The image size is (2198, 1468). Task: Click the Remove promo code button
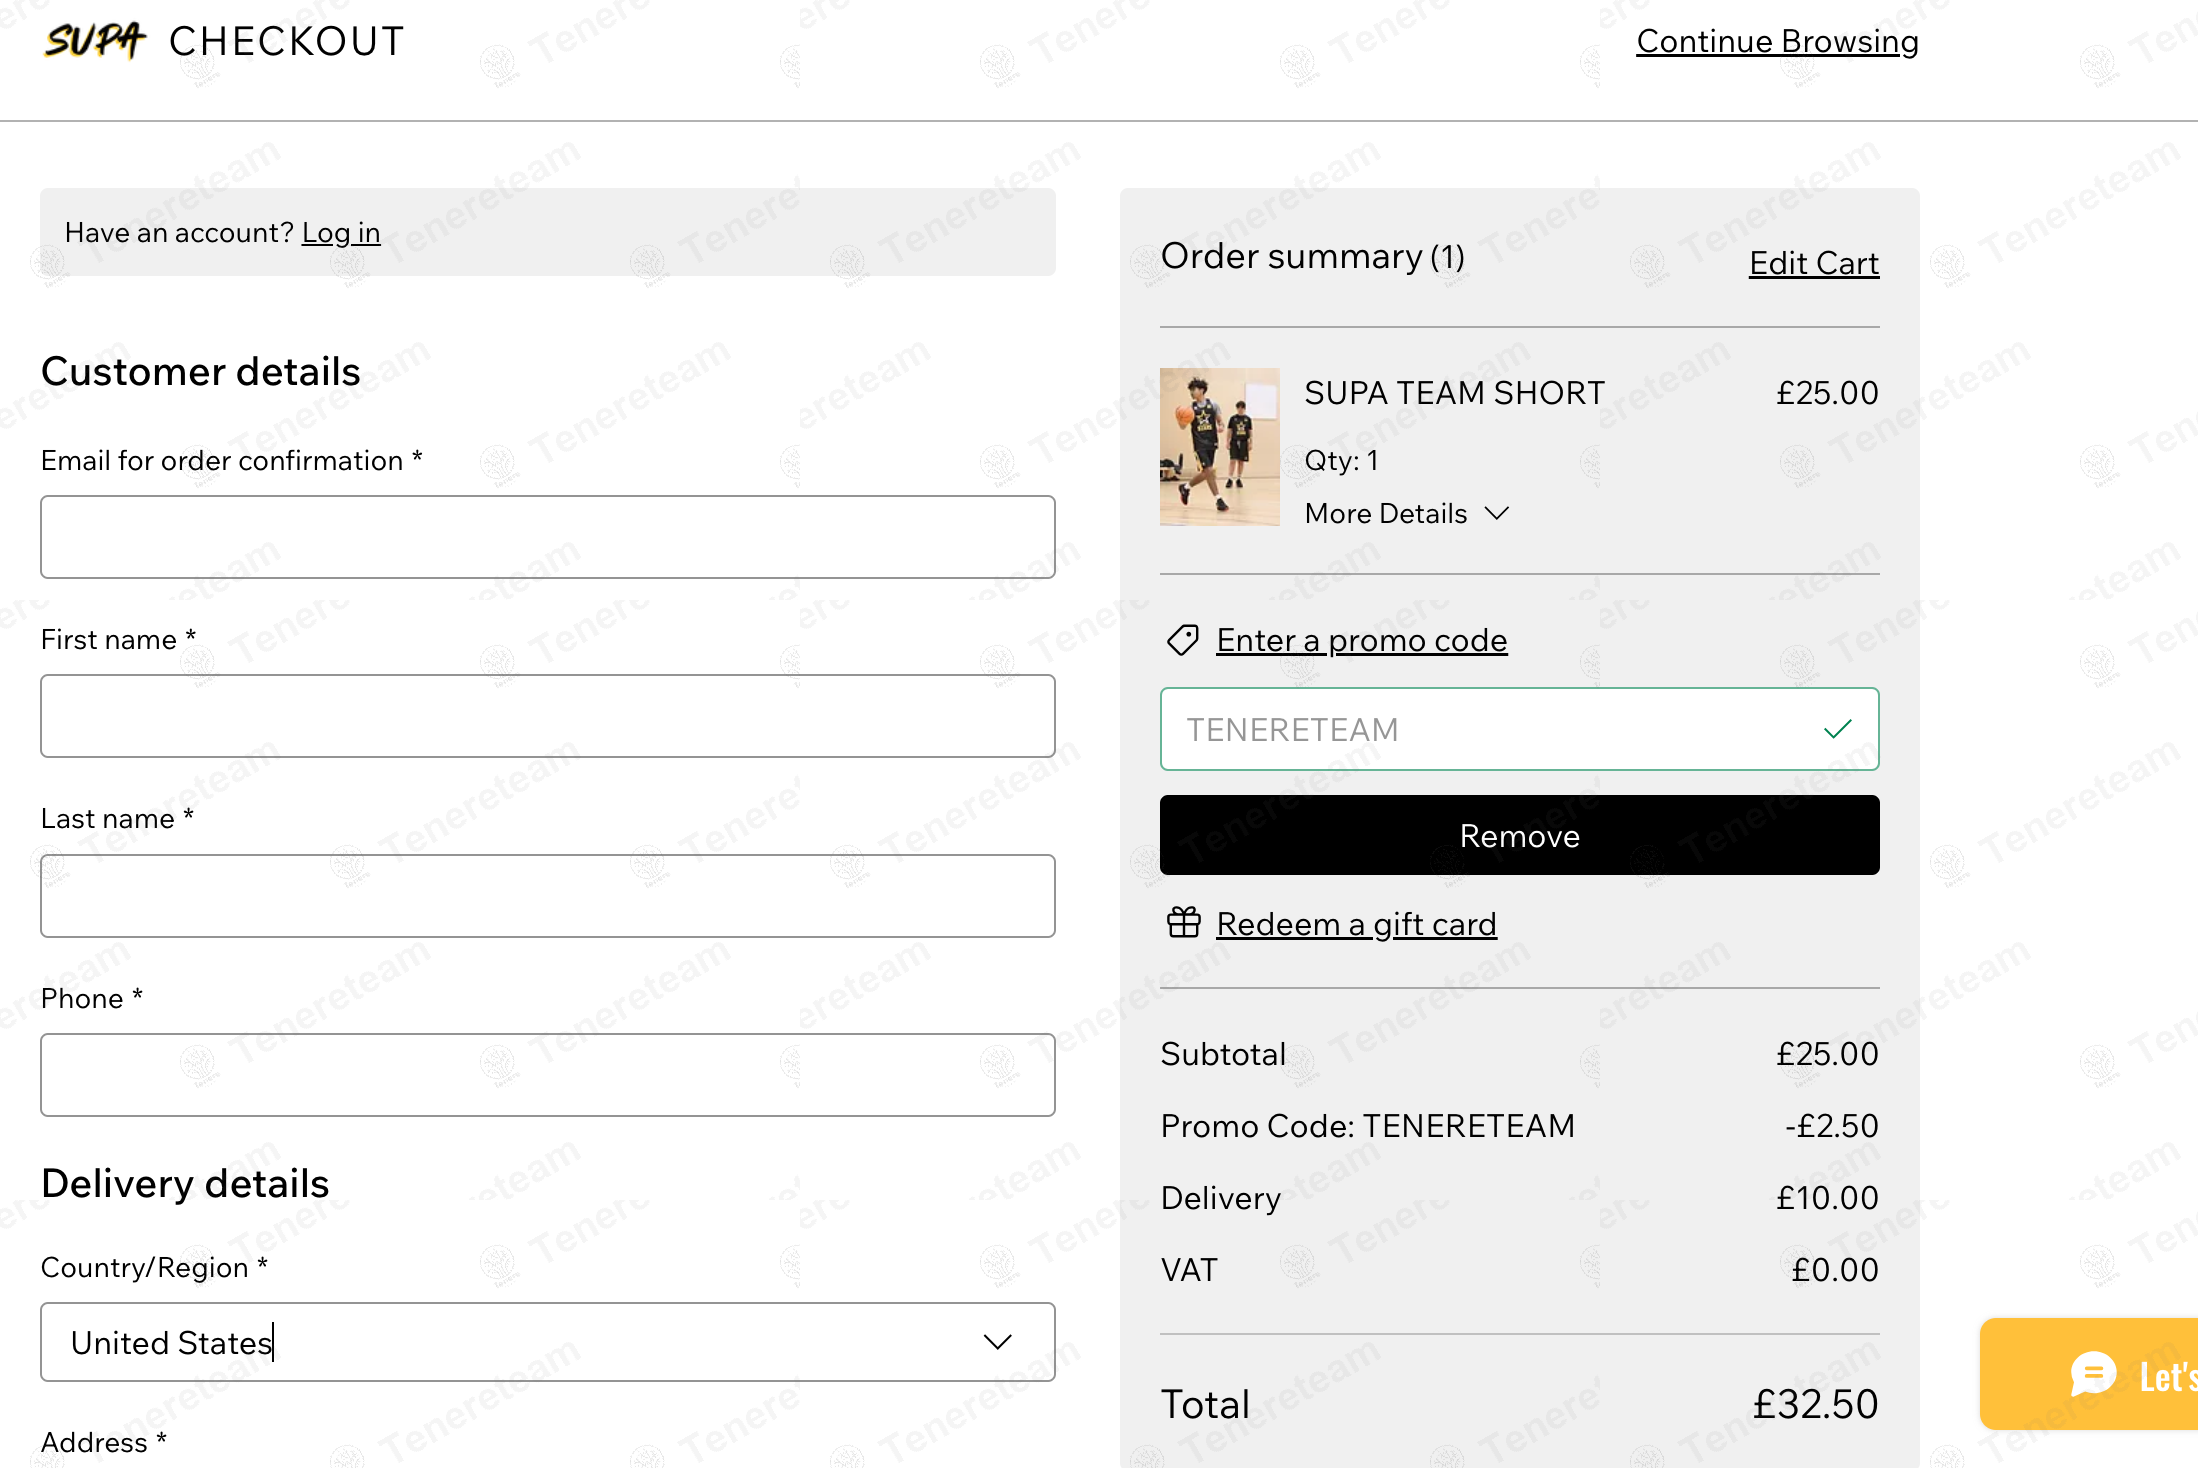pyautogui.click(x=1519, y=835)
